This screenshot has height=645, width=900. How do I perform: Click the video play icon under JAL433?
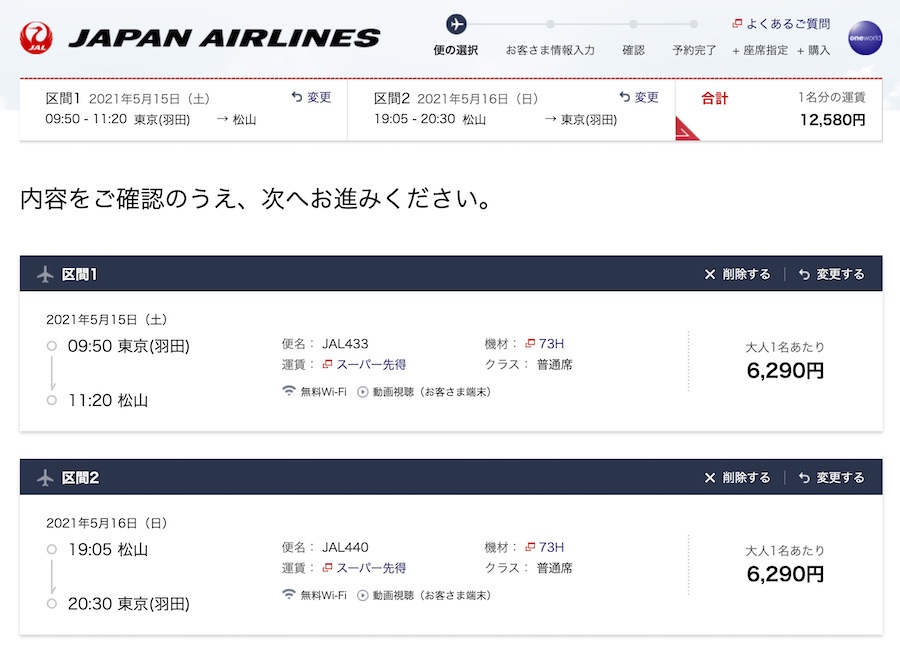[363, 392]
